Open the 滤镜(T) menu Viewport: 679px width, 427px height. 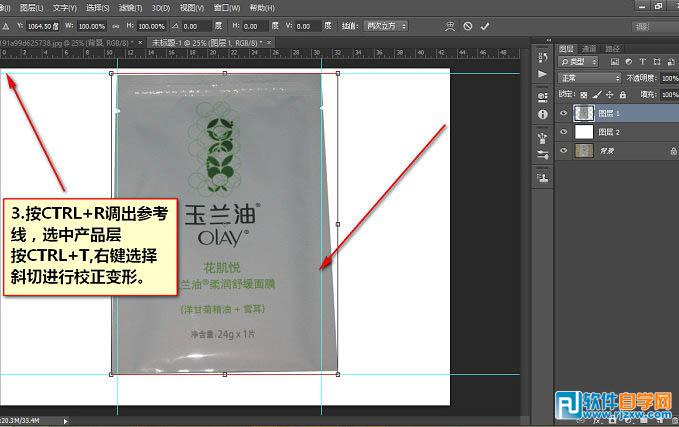coord(130,8)
